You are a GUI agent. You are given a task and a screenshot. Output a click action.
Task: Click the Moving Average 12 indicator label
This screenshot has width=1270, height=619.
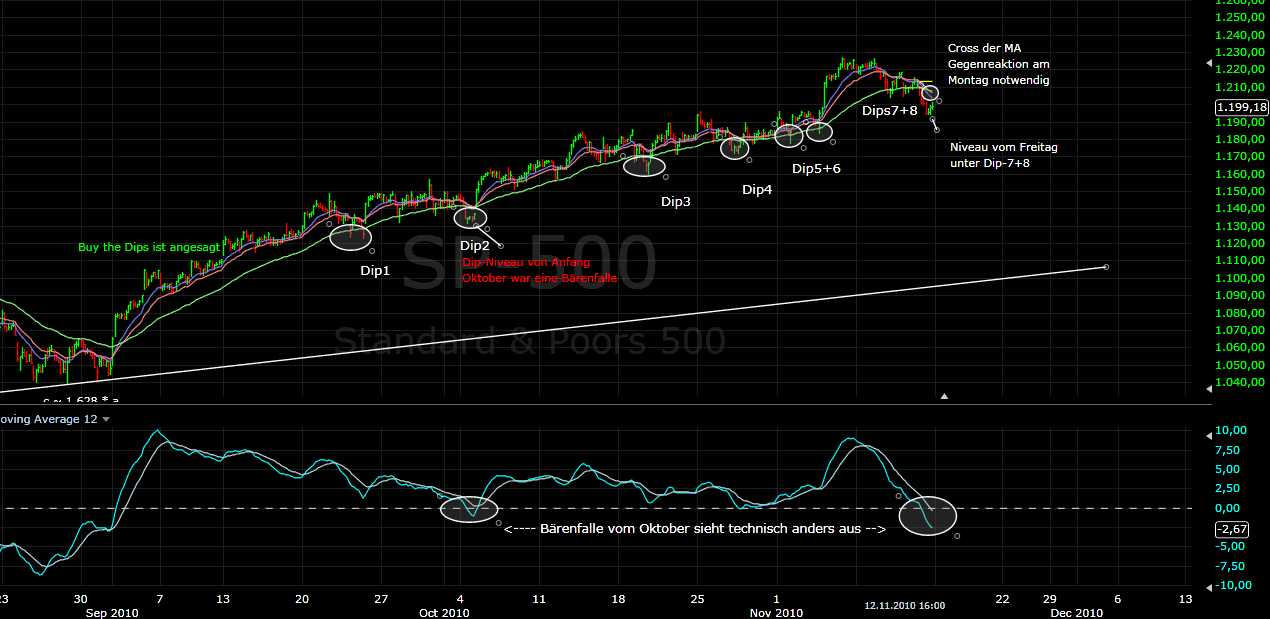click(x=49, y=419)
